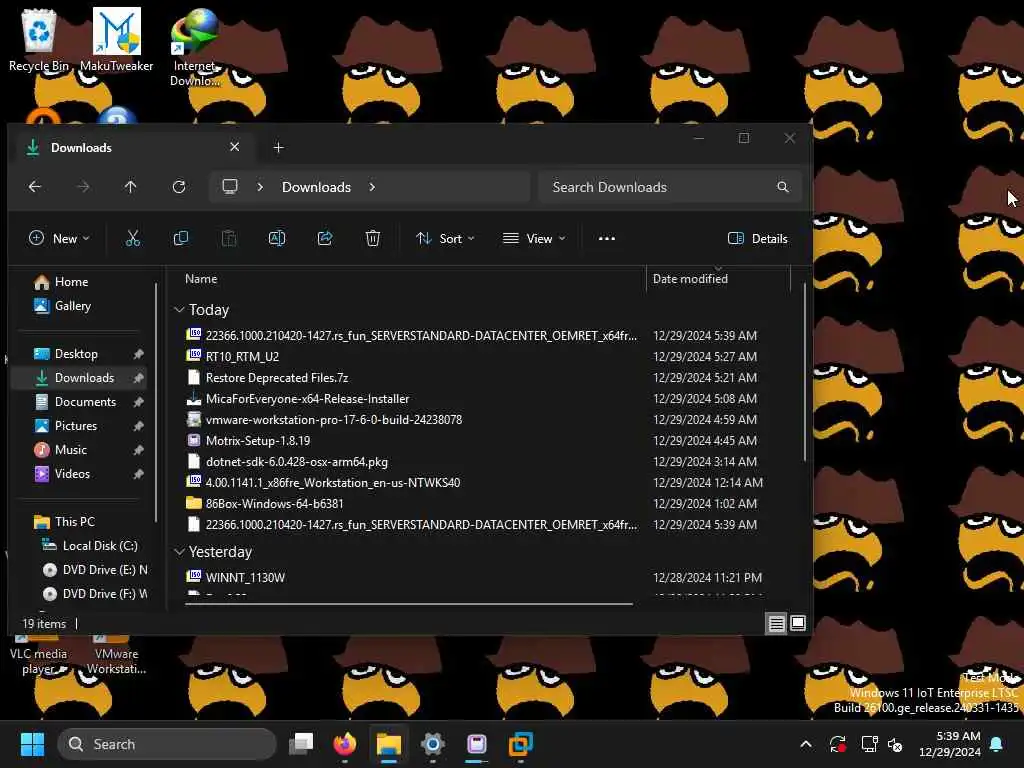
Task: Add a new Explorer tab
Action: pyautogui.click(x=278, y=148)
